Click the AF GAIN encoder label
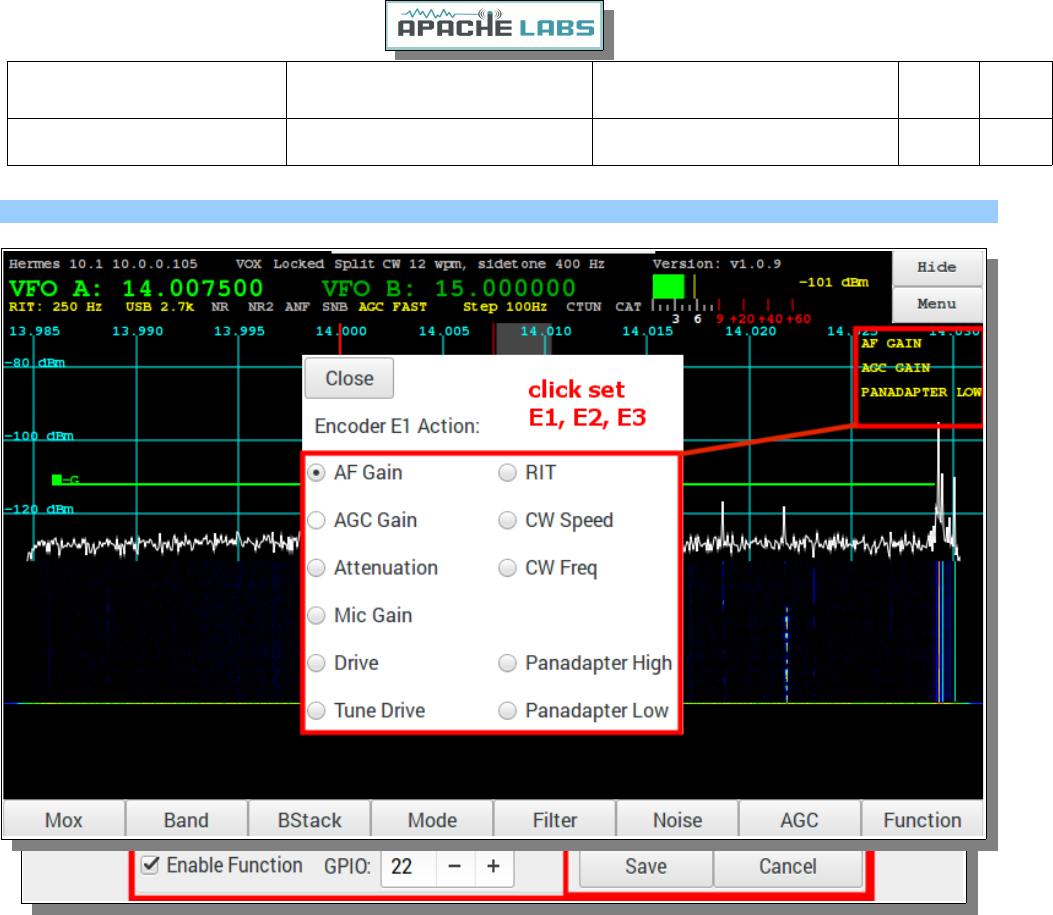The height and width of the screenshot is (915, 1053). point(891,343)
